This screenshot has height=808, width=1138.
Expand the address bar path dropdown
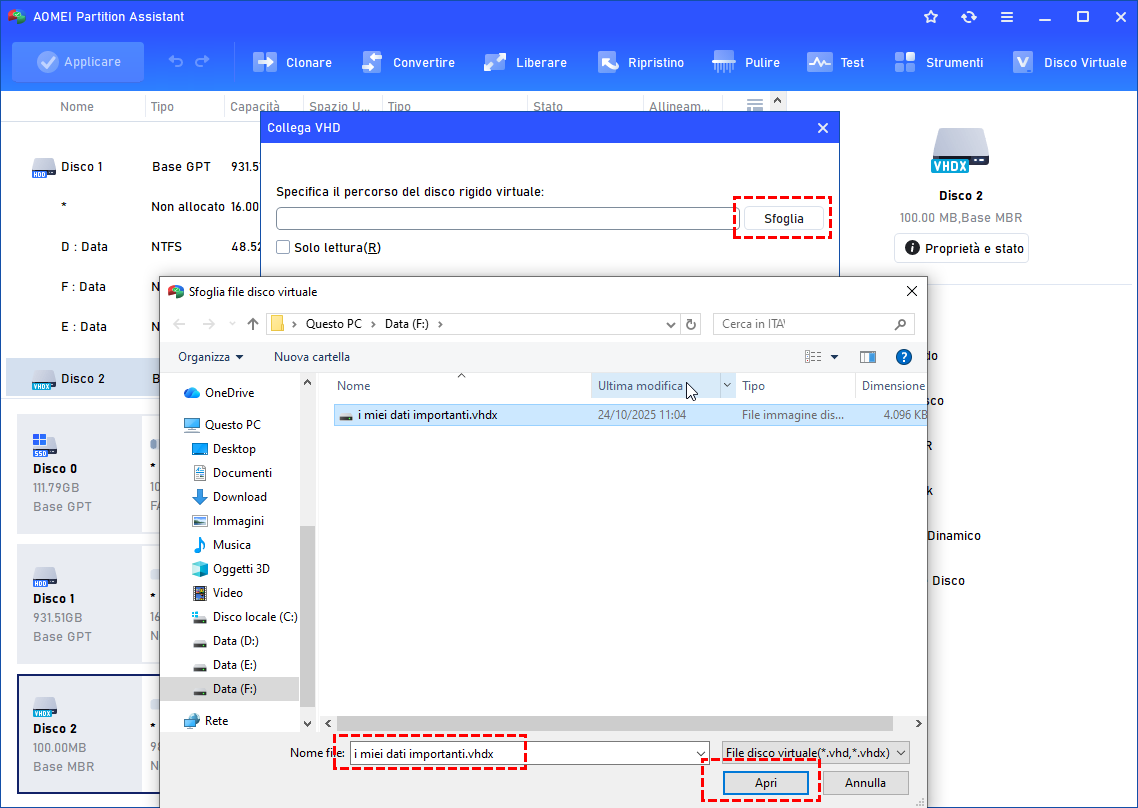click(671, 325)
